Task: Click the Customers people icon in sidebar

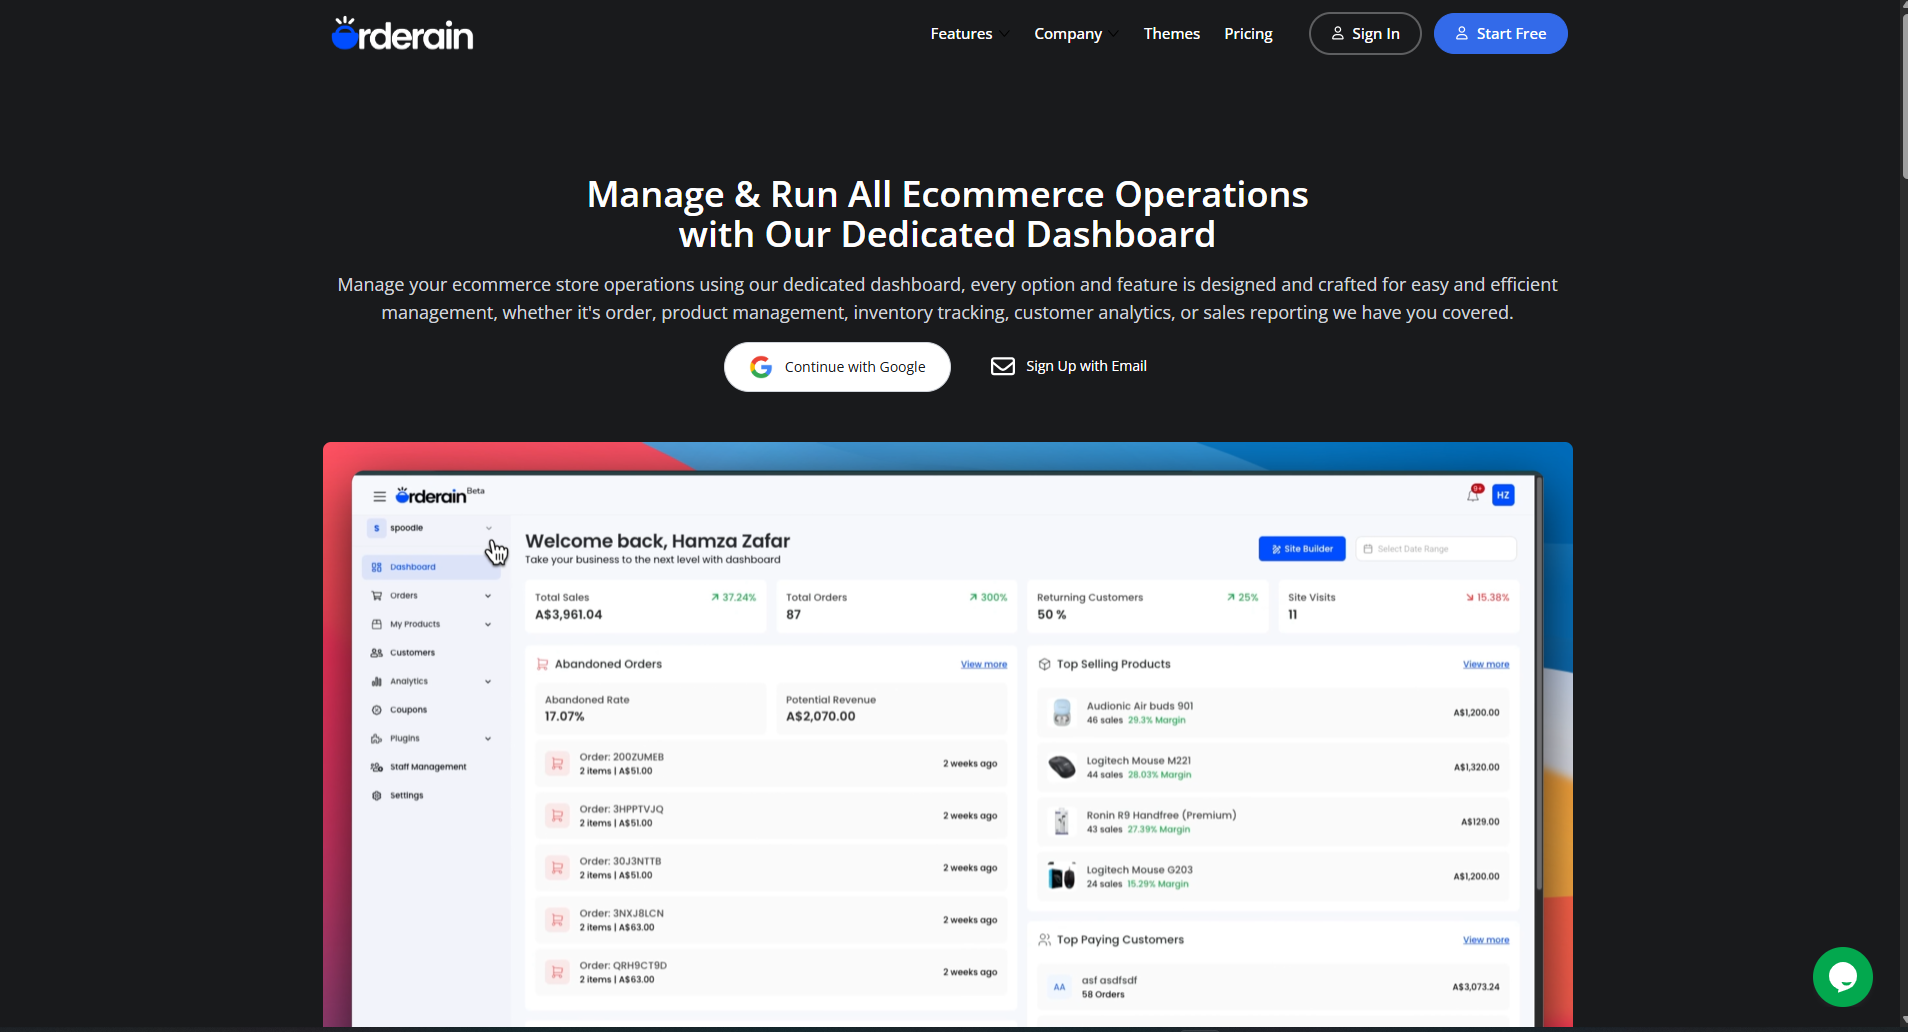Action: pos(377,653)
